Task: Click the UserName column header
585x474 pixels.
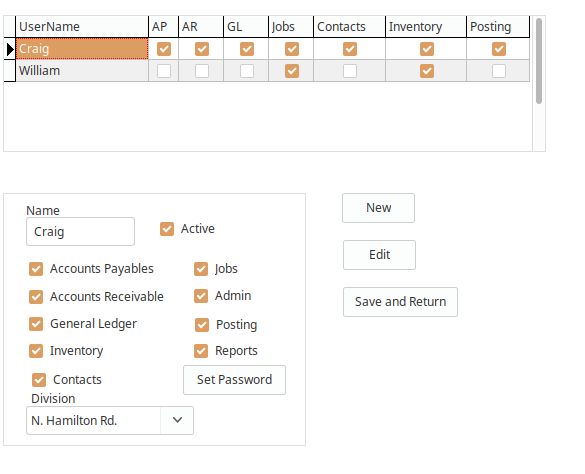Action: (82, 26)
